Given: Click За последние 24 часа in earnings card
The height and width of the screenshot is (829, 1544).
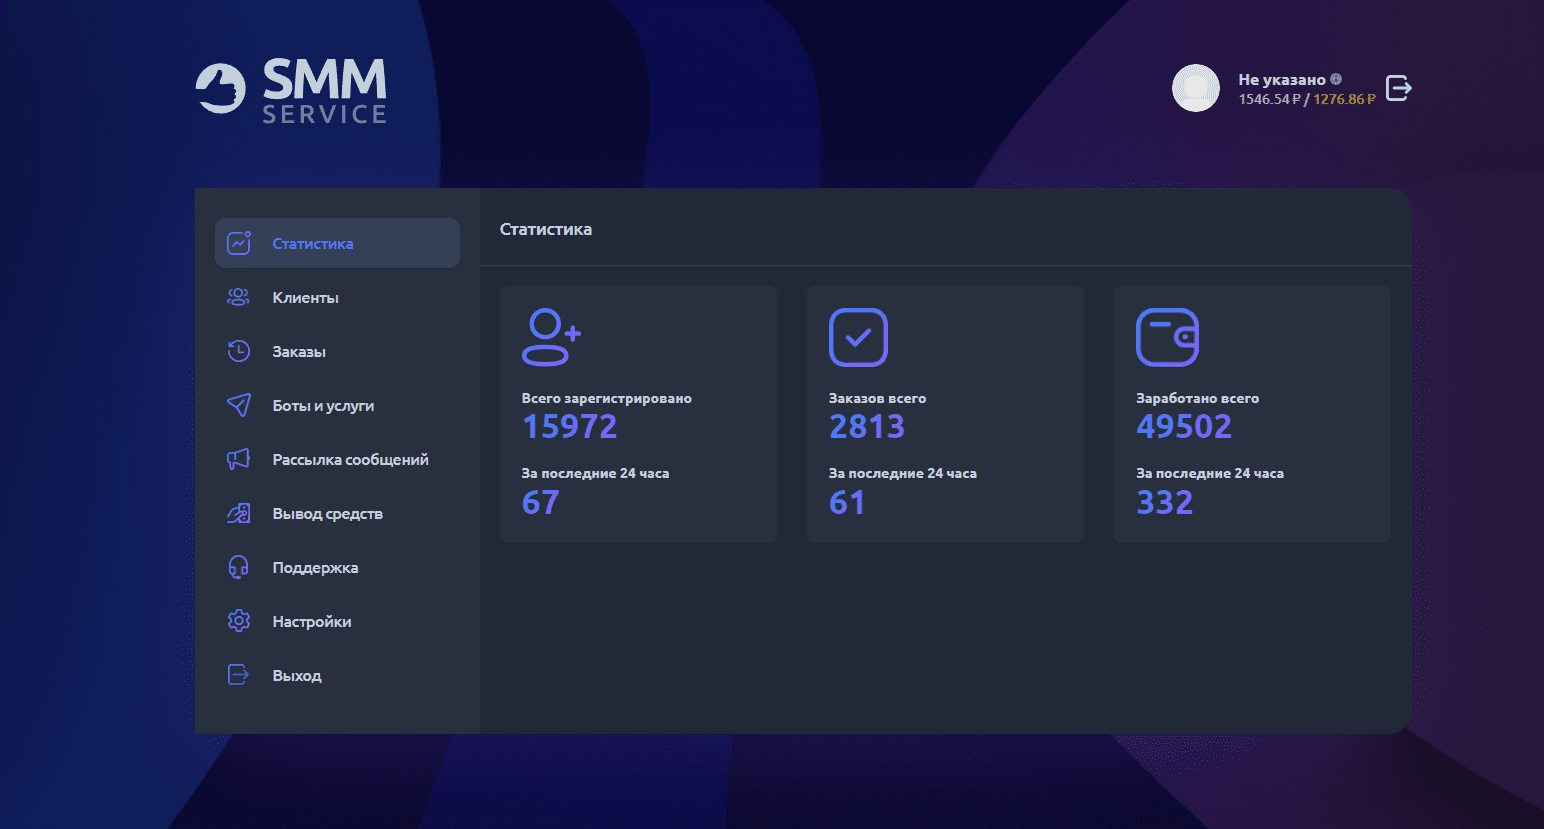Looking at the screenshot, I should coord(1209,473).
